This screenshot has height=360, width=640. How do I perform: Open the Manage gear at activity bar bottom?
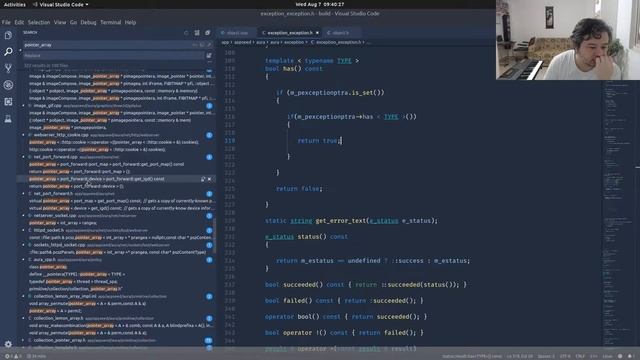point(8,344)
